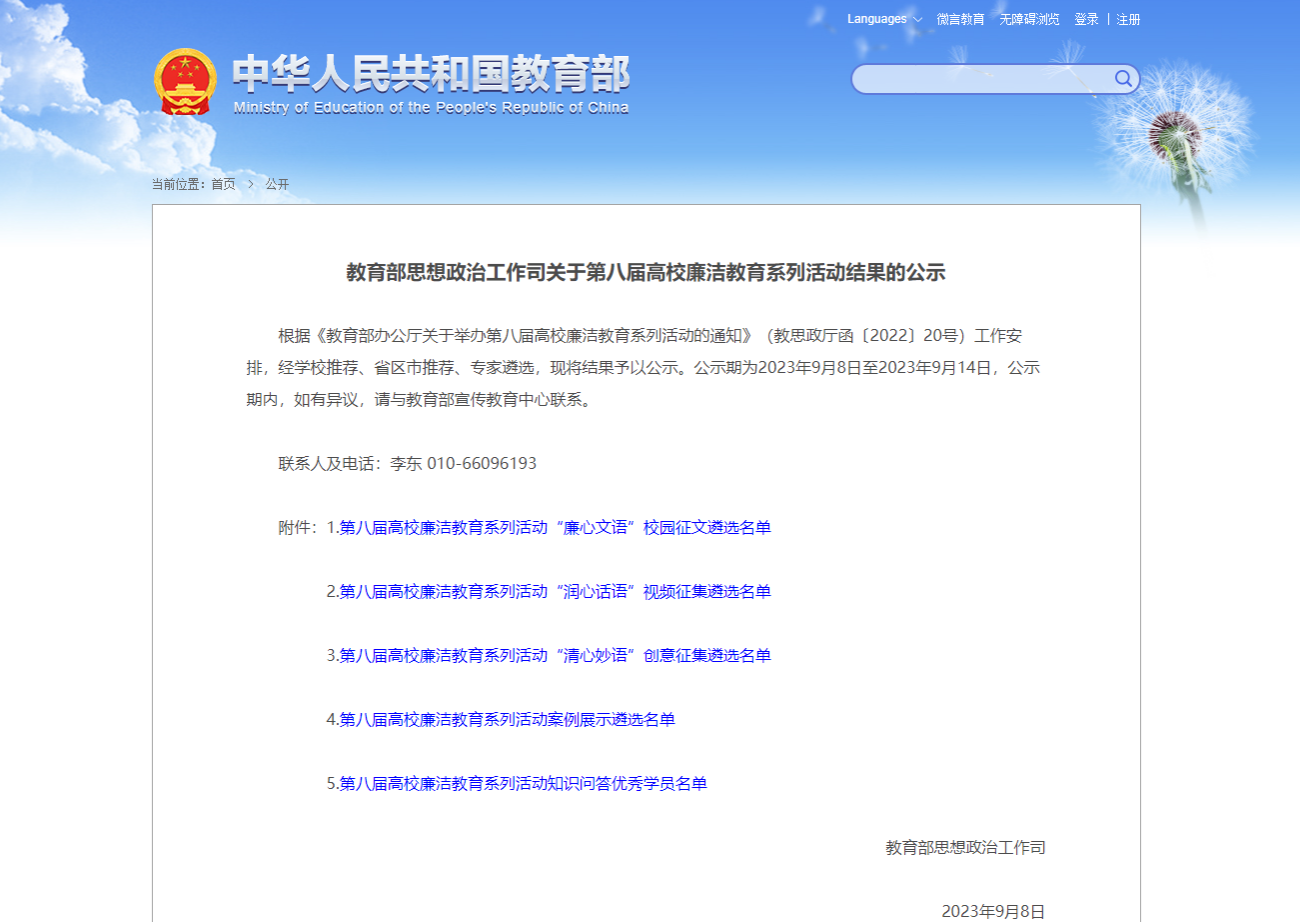Click 注册 to register

point(1128,19)
